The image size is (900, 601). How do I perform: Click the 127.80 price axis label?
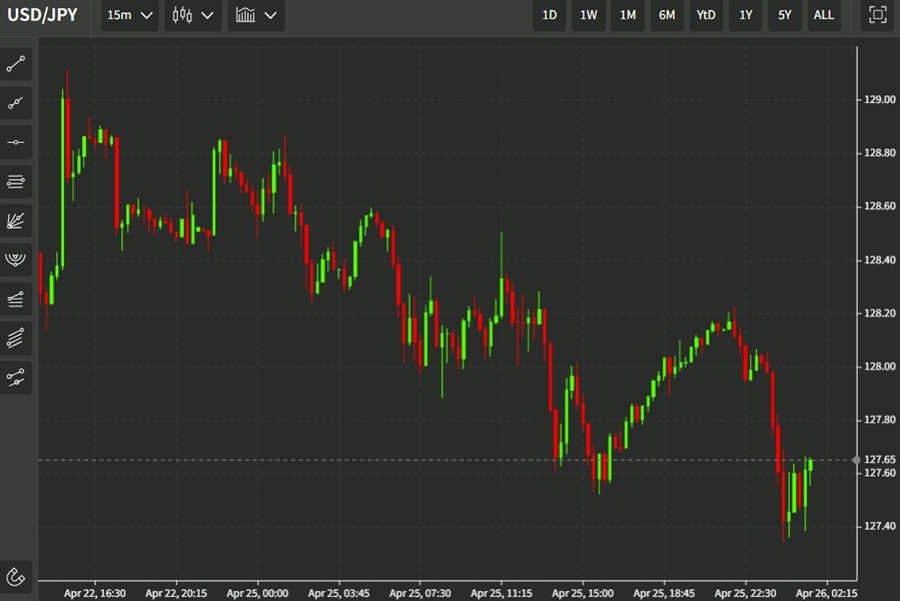click(x=879, y=420)
